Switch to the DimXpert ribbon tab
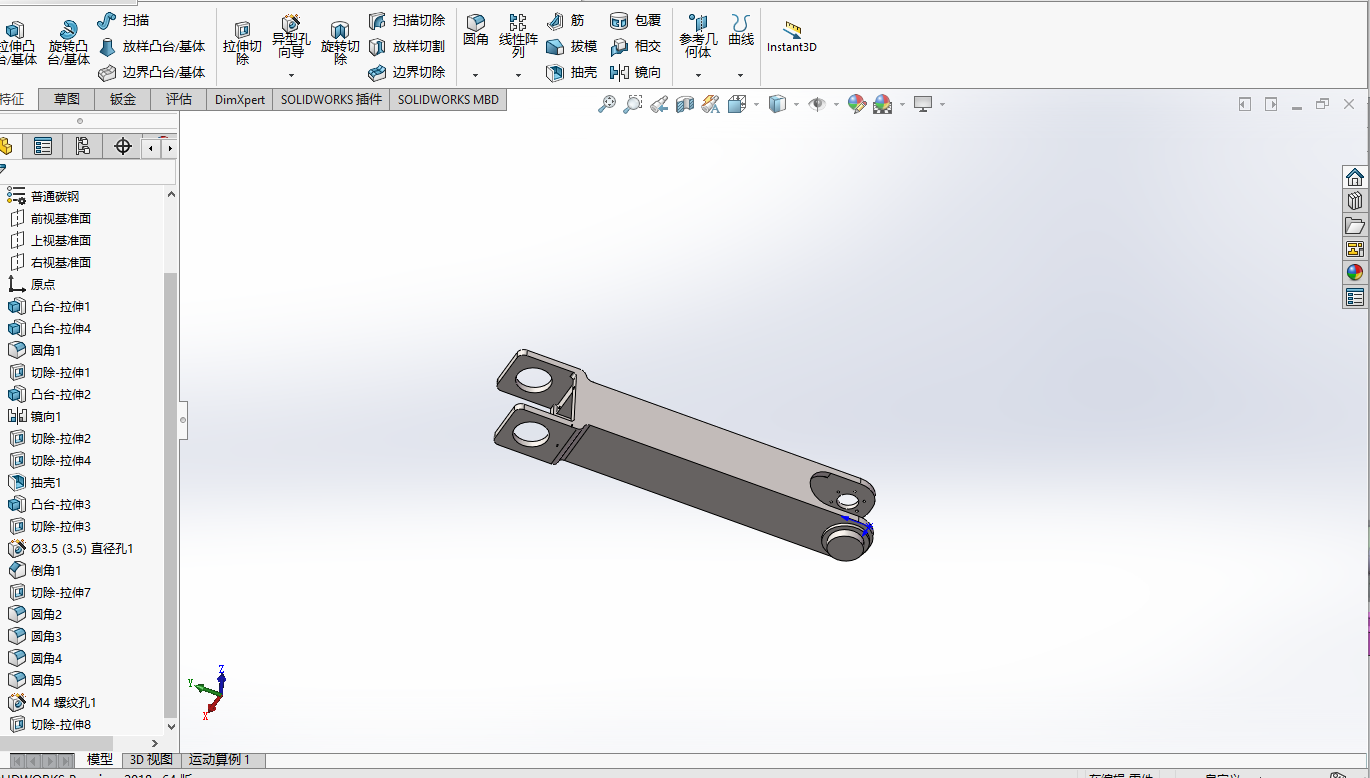 pyautogui.click(x=240, y=99)
